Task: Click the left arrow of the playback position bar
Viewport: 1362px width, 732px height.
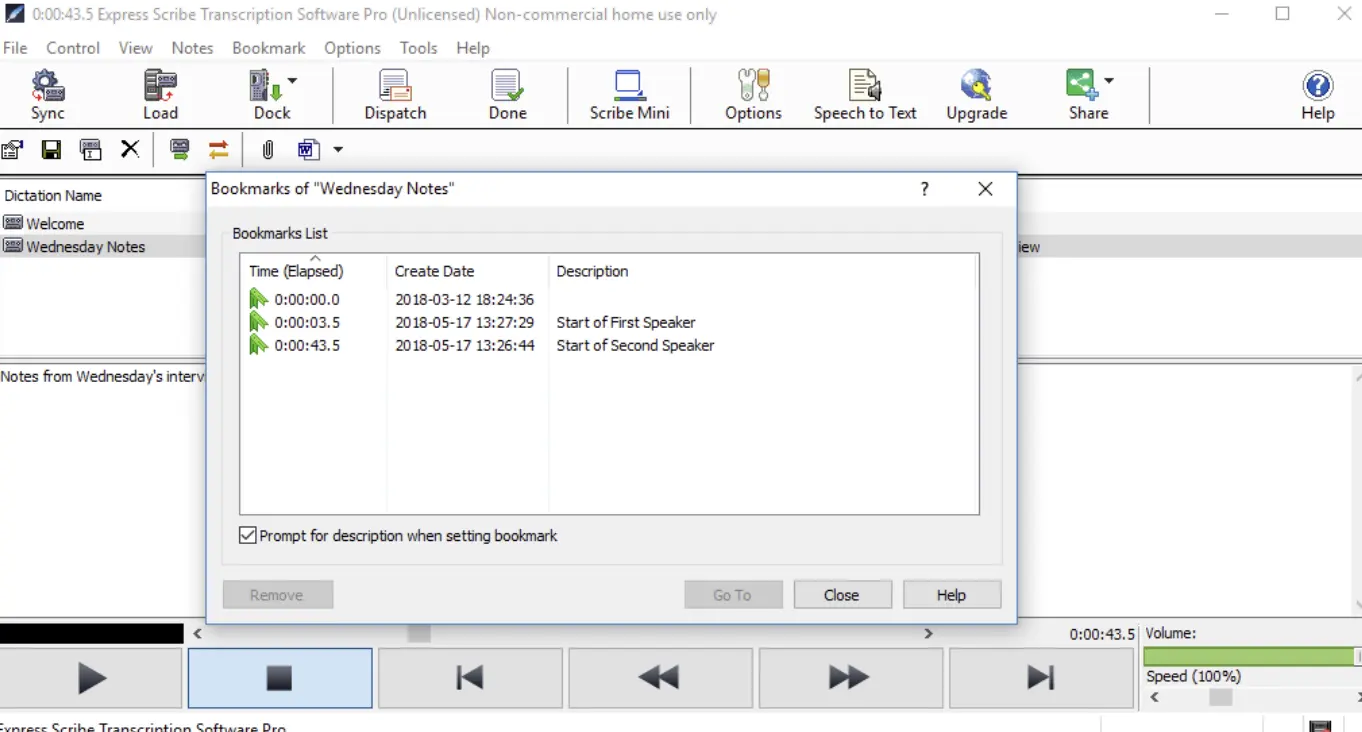Action: (x=198, y=634)
